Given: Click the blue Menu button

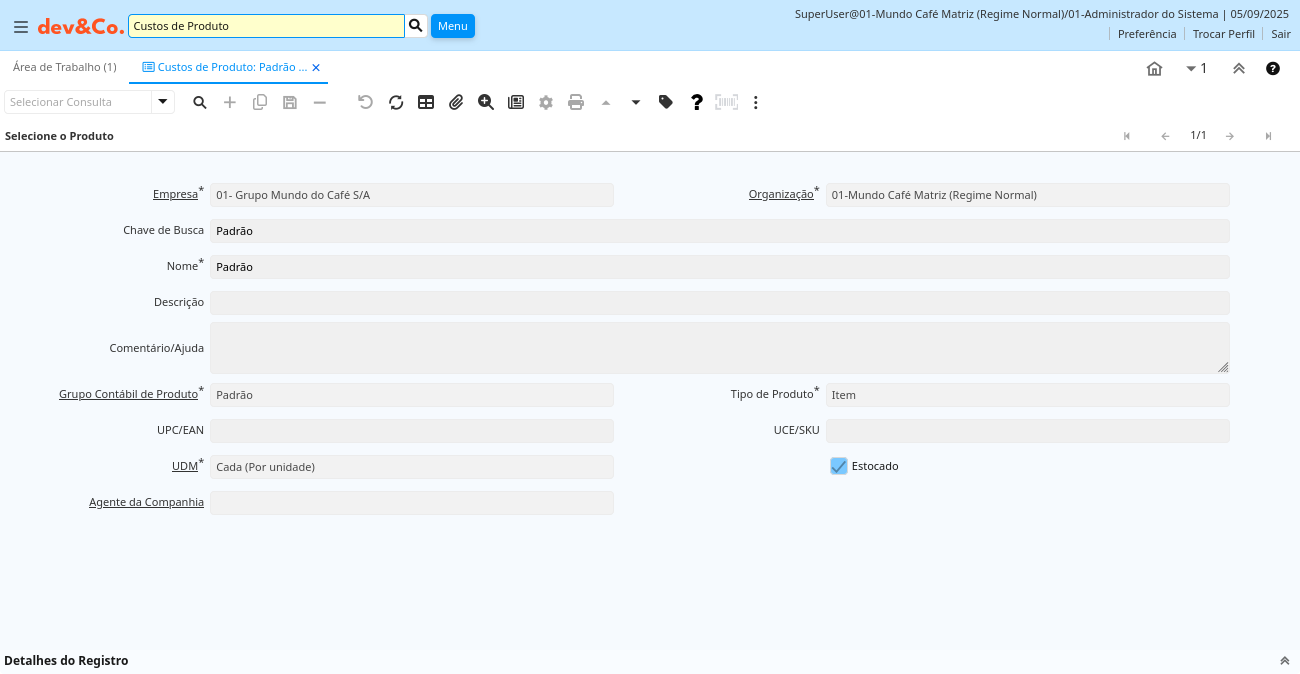Looking at the screenshot, I should pyautogui.click(x=453, y=26).
